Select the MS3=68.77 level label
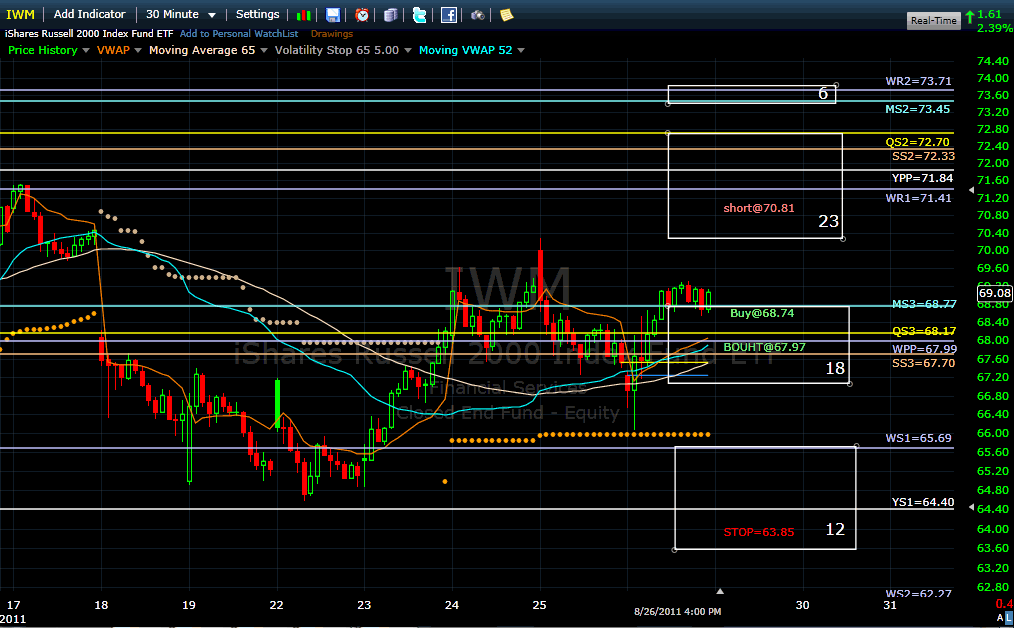 tap(924, 304)
